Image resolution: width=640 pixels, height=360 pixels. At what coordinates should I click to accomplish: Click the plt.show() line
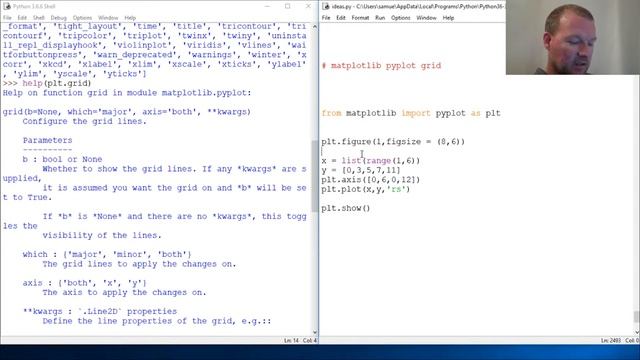pos(346,208)
